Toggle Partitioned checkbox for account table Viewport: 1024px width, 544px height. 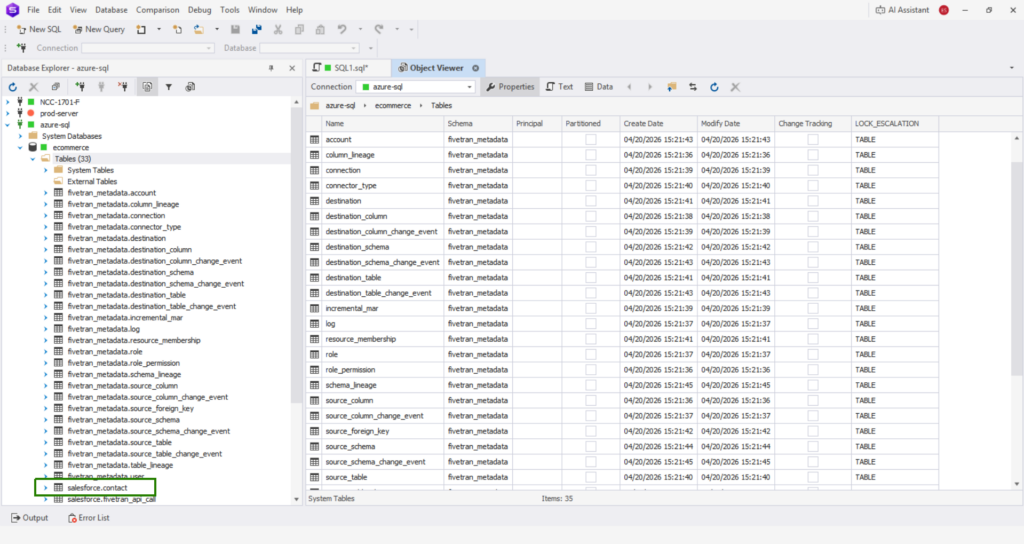(590, 140)
